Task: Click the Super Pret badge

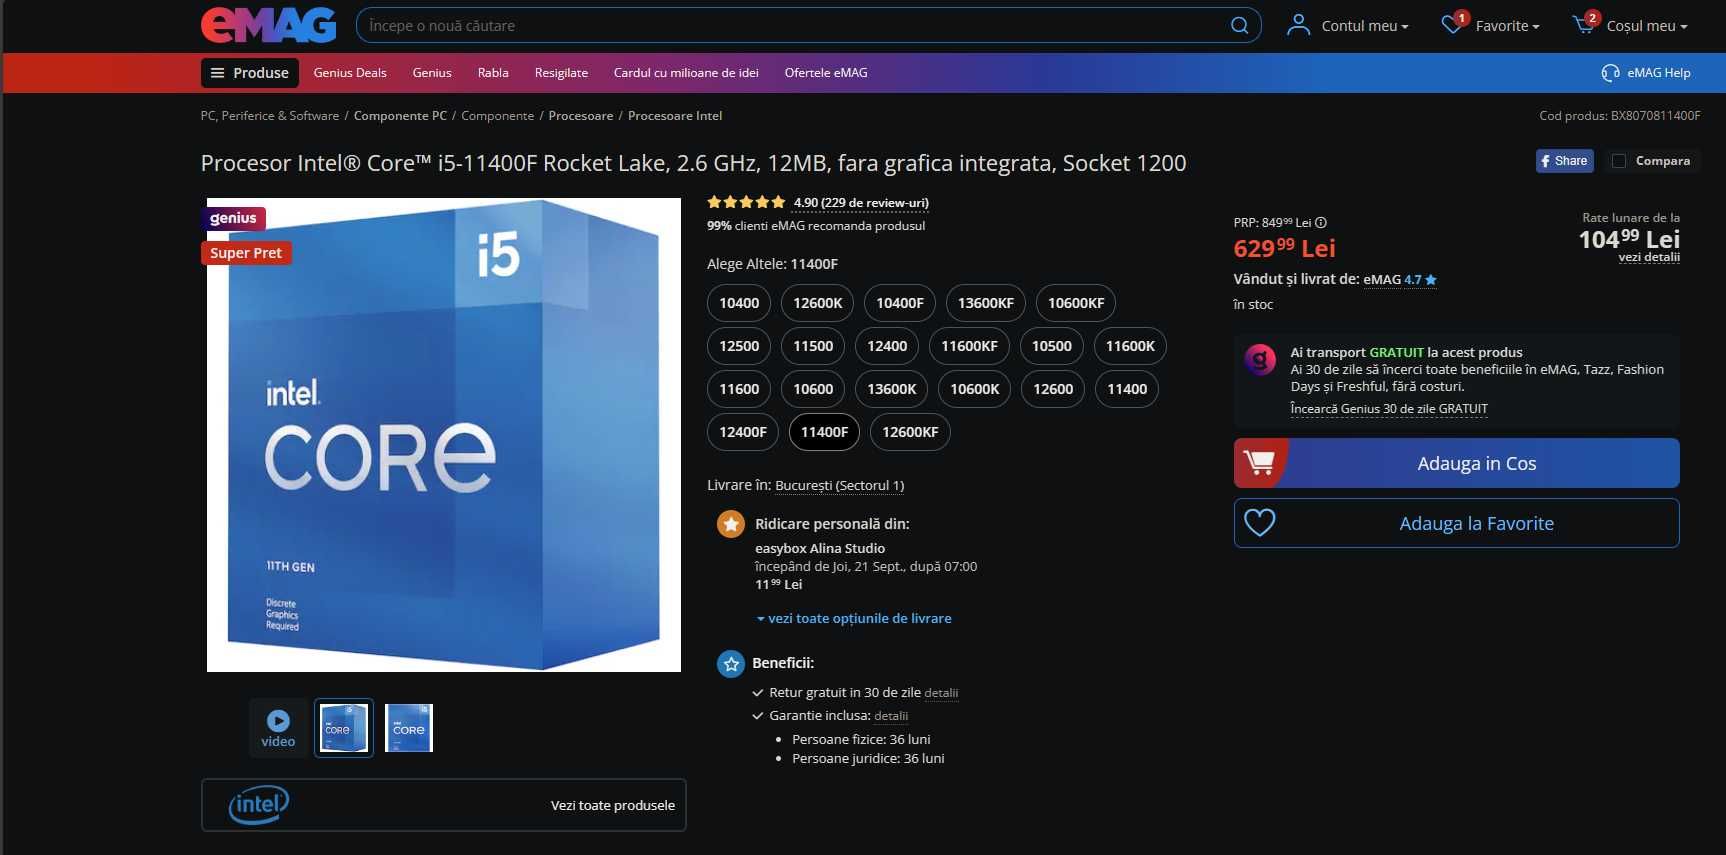Action: [x=246, y=253]
